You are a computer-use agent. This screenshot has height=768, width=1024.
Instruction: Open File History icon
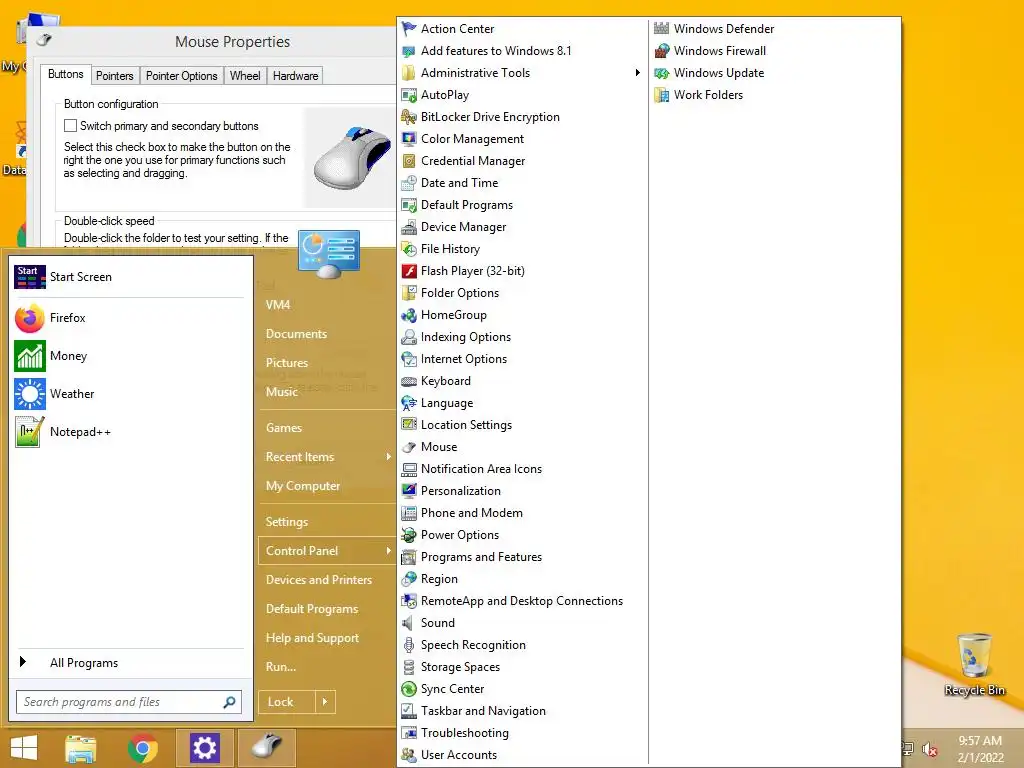[x=409, y=249]
